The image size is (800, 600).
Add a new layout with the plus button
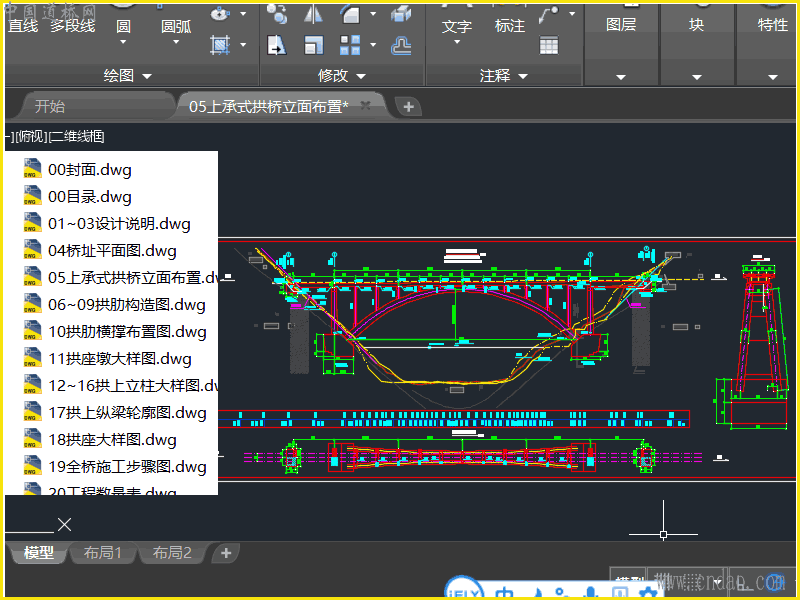pyautogui.click(x=226, y=553)
